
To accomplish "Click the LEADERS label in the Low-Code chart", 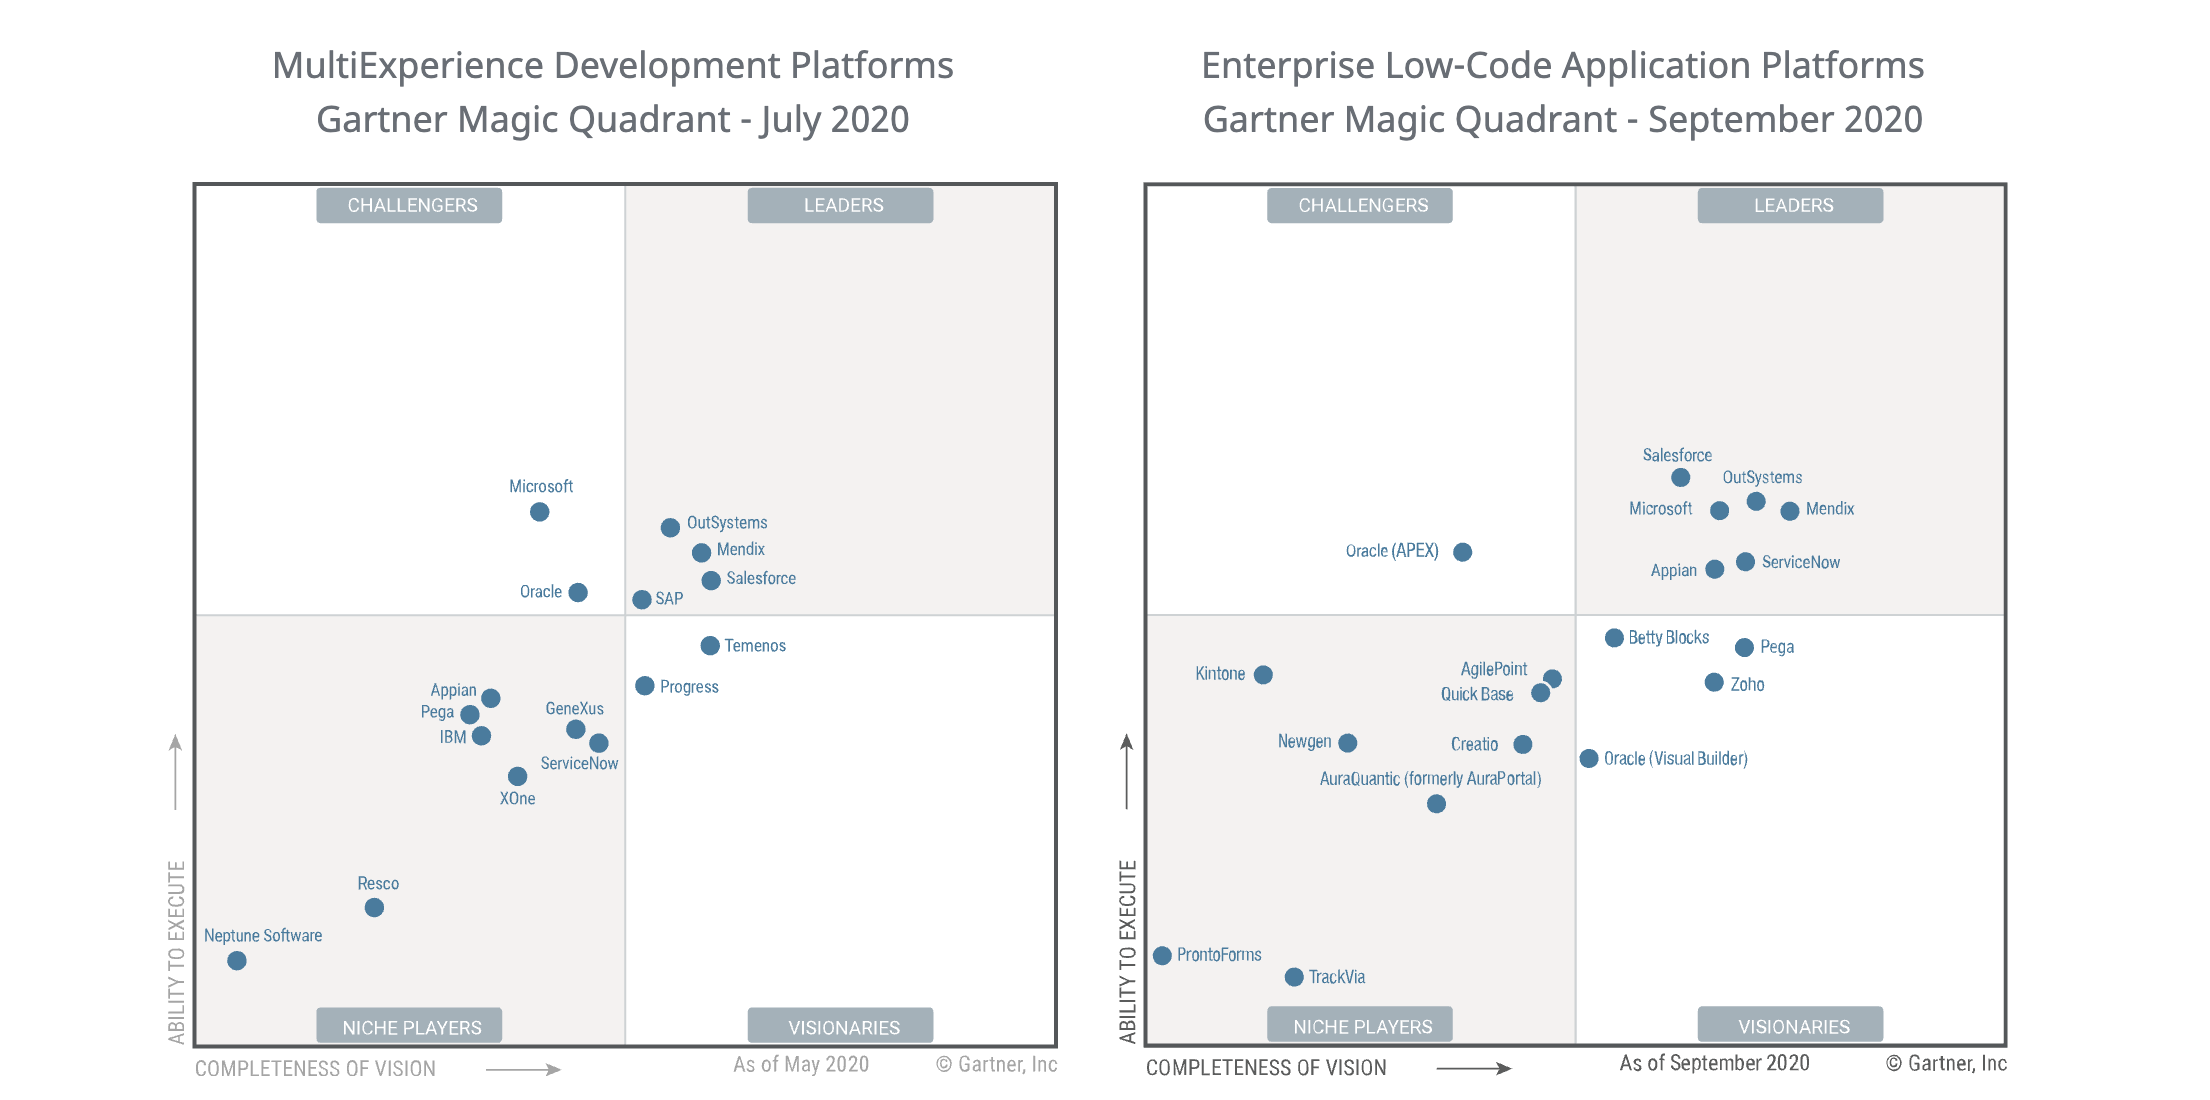I will (x=1790, y=205).
